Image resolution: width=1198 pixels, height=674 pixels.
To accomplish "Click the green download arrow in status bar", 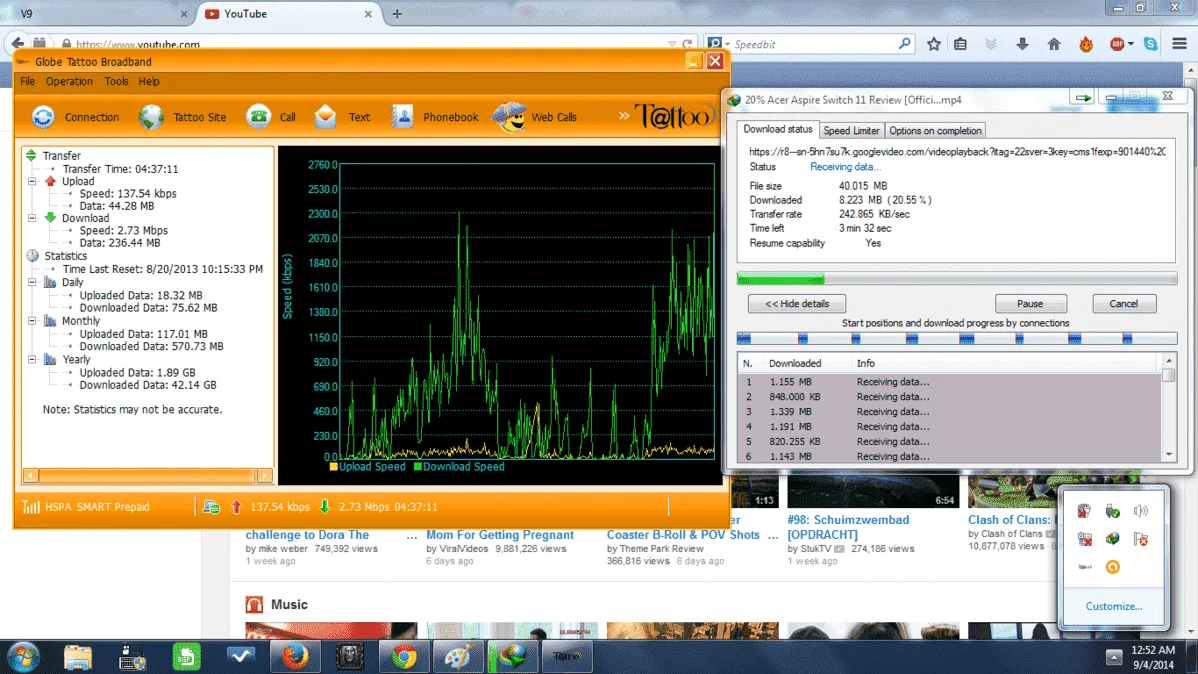I will [325, 507].
